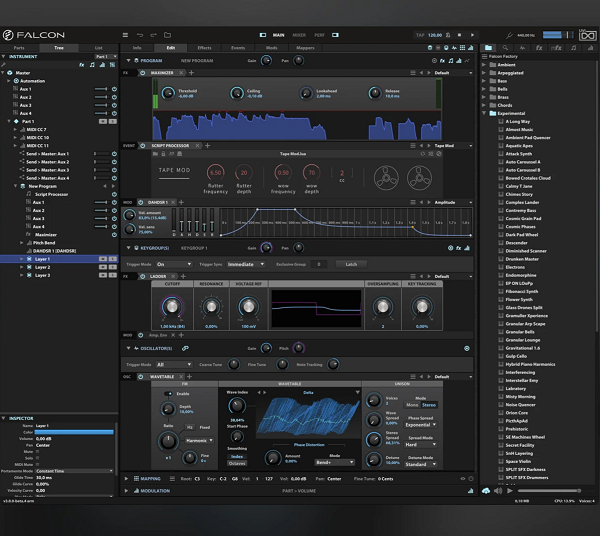Adjust the master volume slider in top bar
600x536 pixels.
click(558, 35)
